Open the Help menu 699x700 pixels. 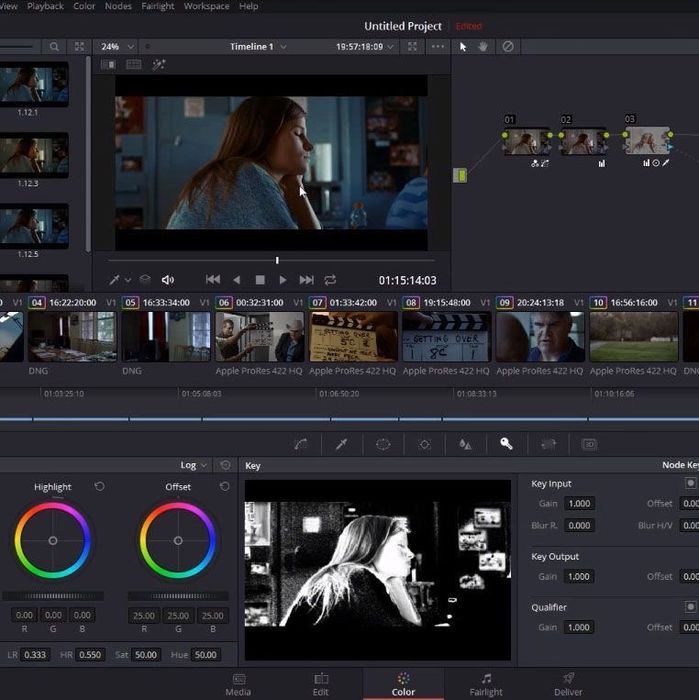[249, 6]
